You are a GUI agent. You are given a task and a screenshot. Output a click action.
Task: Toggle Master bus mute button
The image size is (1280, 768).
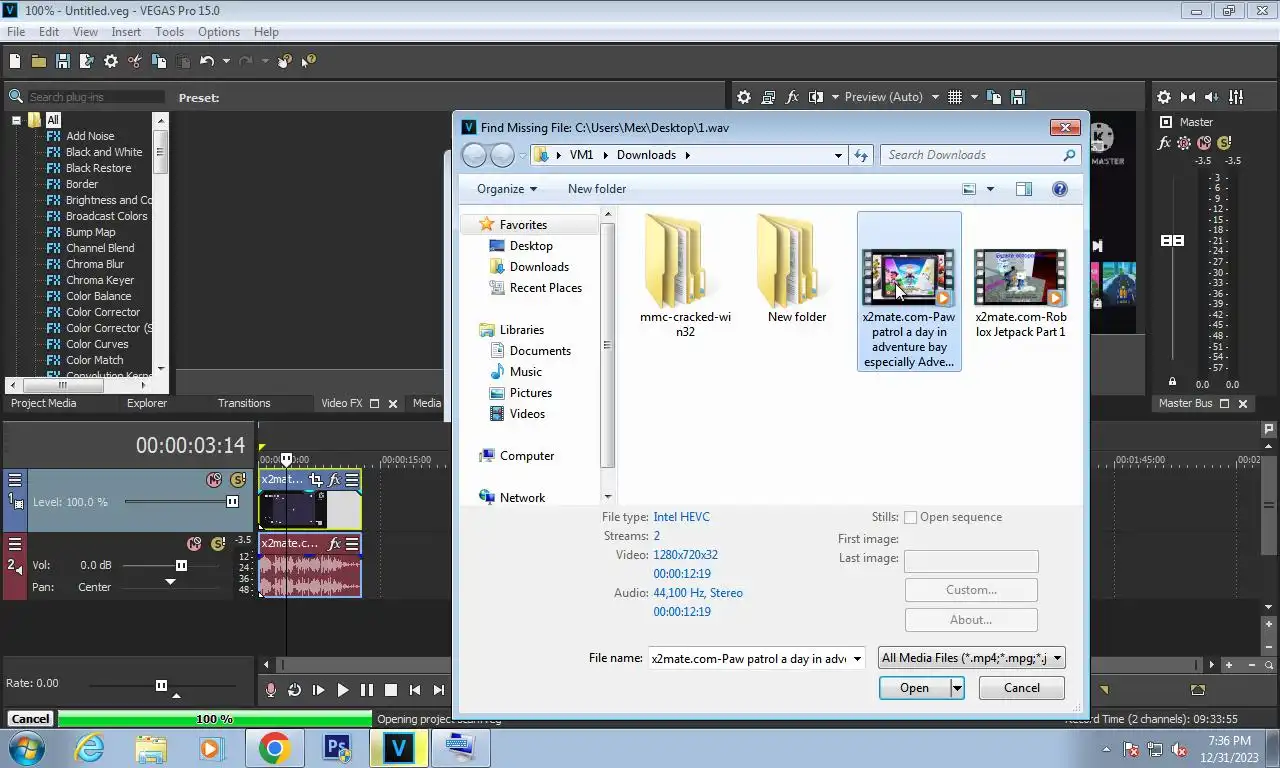point(1204,143)
